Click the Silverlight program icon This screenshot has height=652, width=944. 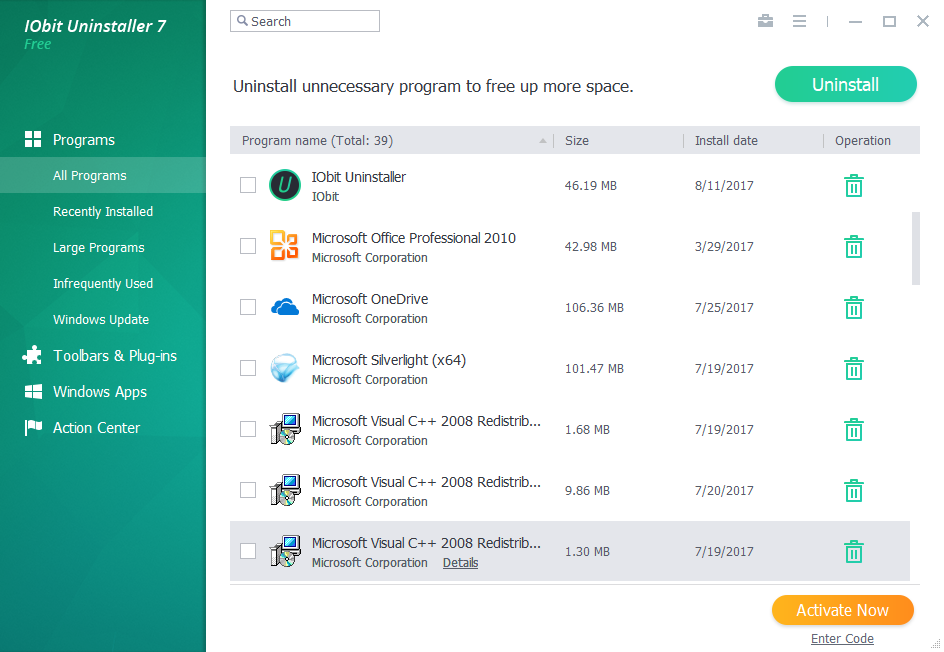click(x=285, y=368)
